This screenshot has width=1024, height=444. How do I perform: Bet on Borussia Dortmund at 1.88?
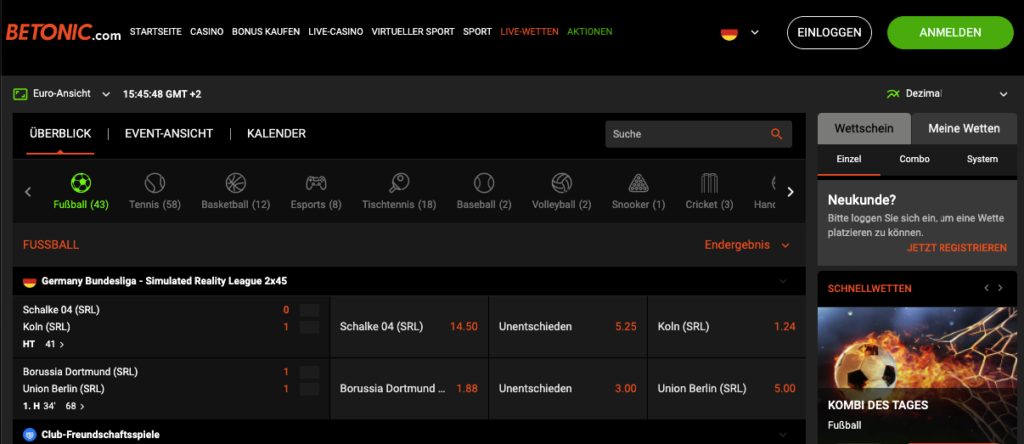[x=409, y=388]
